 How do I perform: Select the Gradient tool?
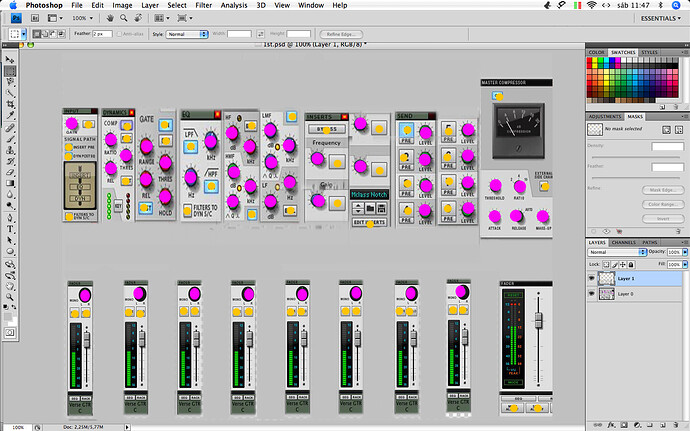10,184
